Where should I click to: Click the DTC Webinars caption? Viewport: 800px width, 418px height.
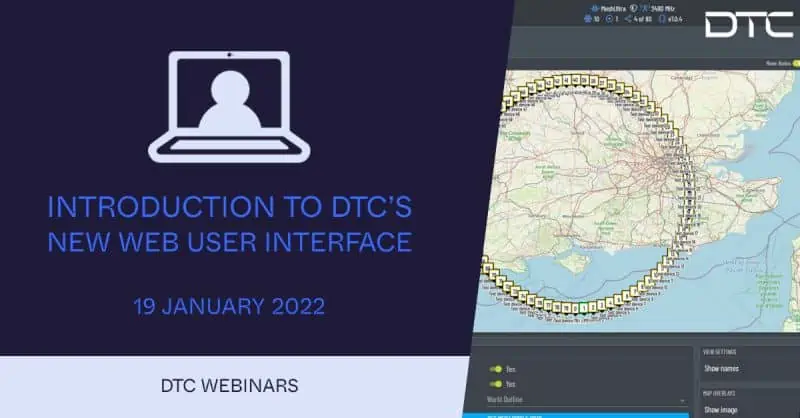[x=230, y=386]
